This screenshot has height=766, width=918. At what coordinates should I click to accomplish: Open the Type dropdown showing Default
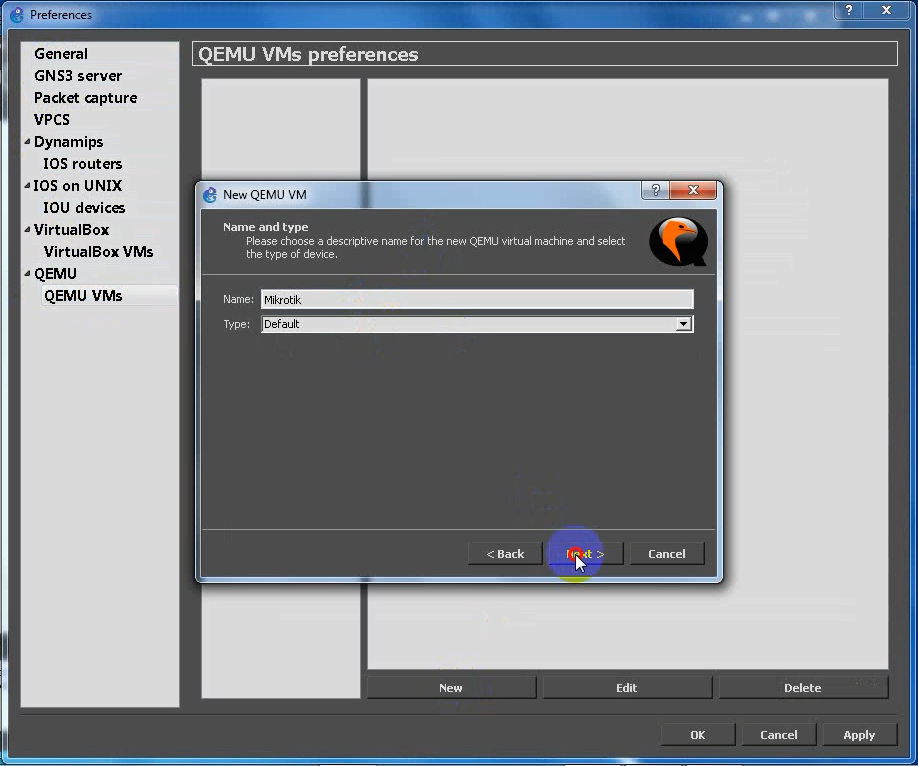point(477,324)
